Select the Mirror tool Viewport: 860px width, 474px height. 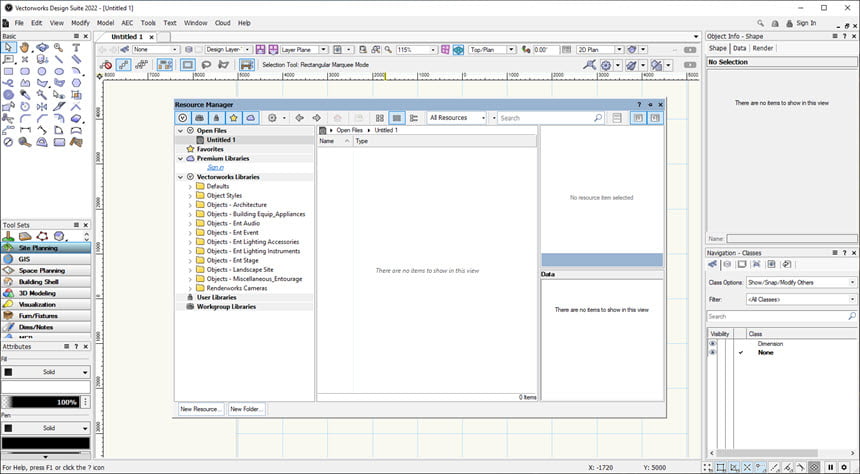click(x=42, y=106)
